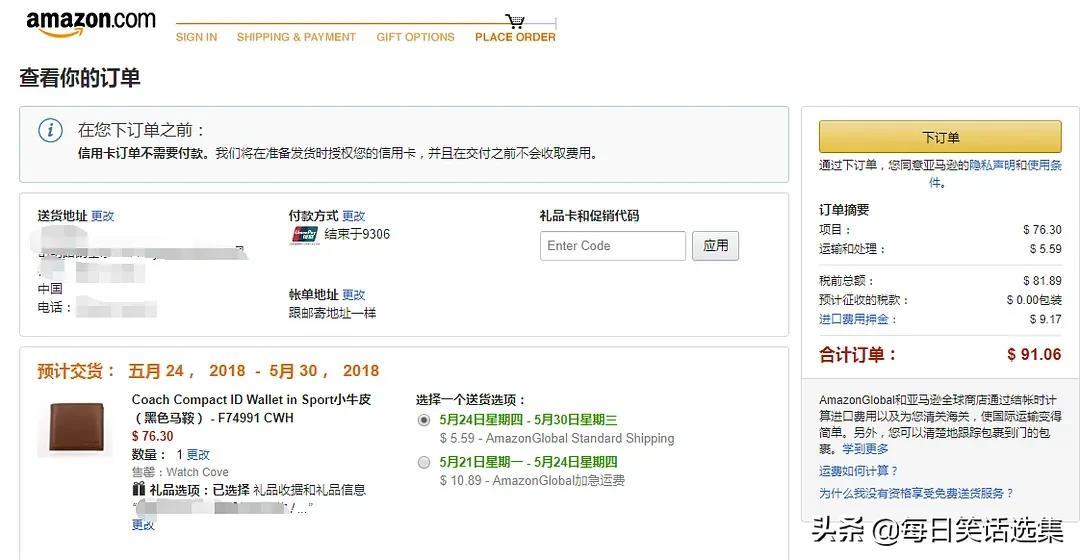Image resolution: width=1080 pixels, height=560 pixels.
Task: Click the info icon in notice box
Action: 50,129
